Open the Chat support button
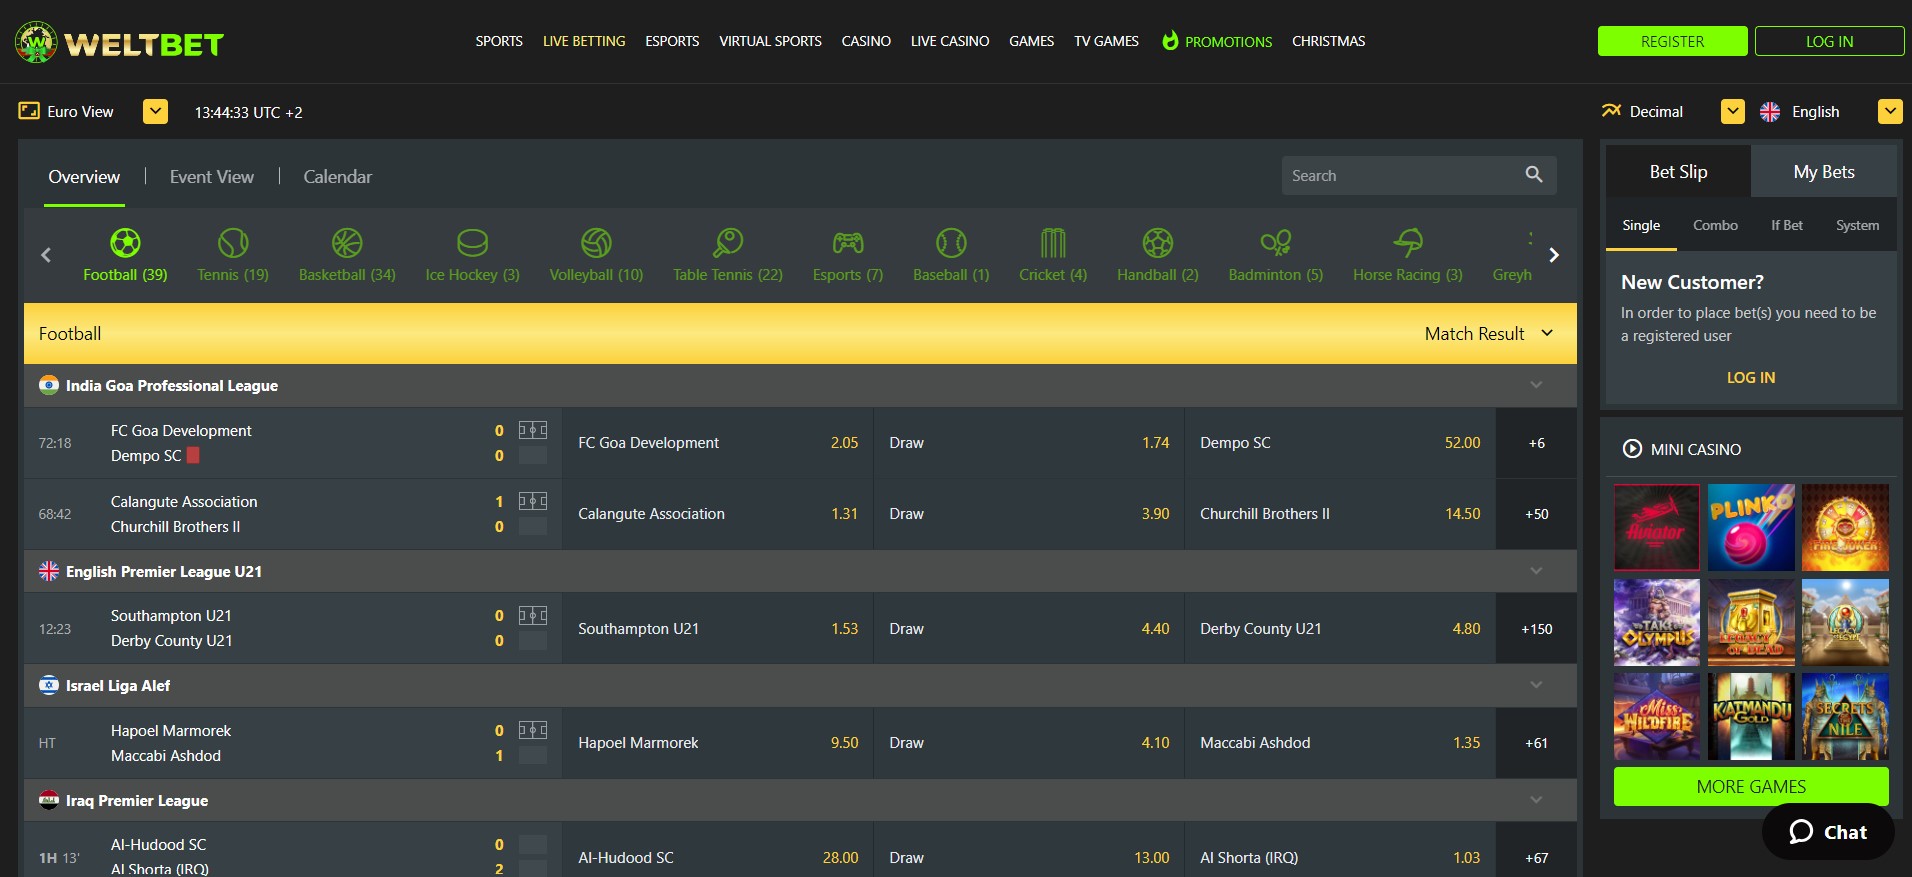The width and height of the screenshot is (1912, 877). point(1828,832)
